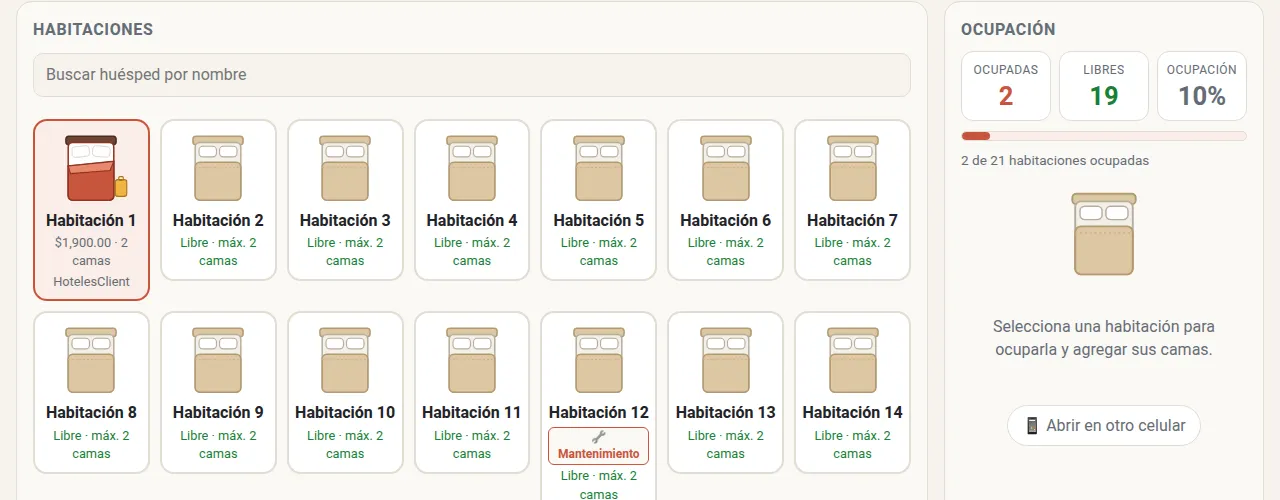Click the bed icon of Habitación 3
1280x500 pixels.
pyautogui.click(x=345, y=168)
